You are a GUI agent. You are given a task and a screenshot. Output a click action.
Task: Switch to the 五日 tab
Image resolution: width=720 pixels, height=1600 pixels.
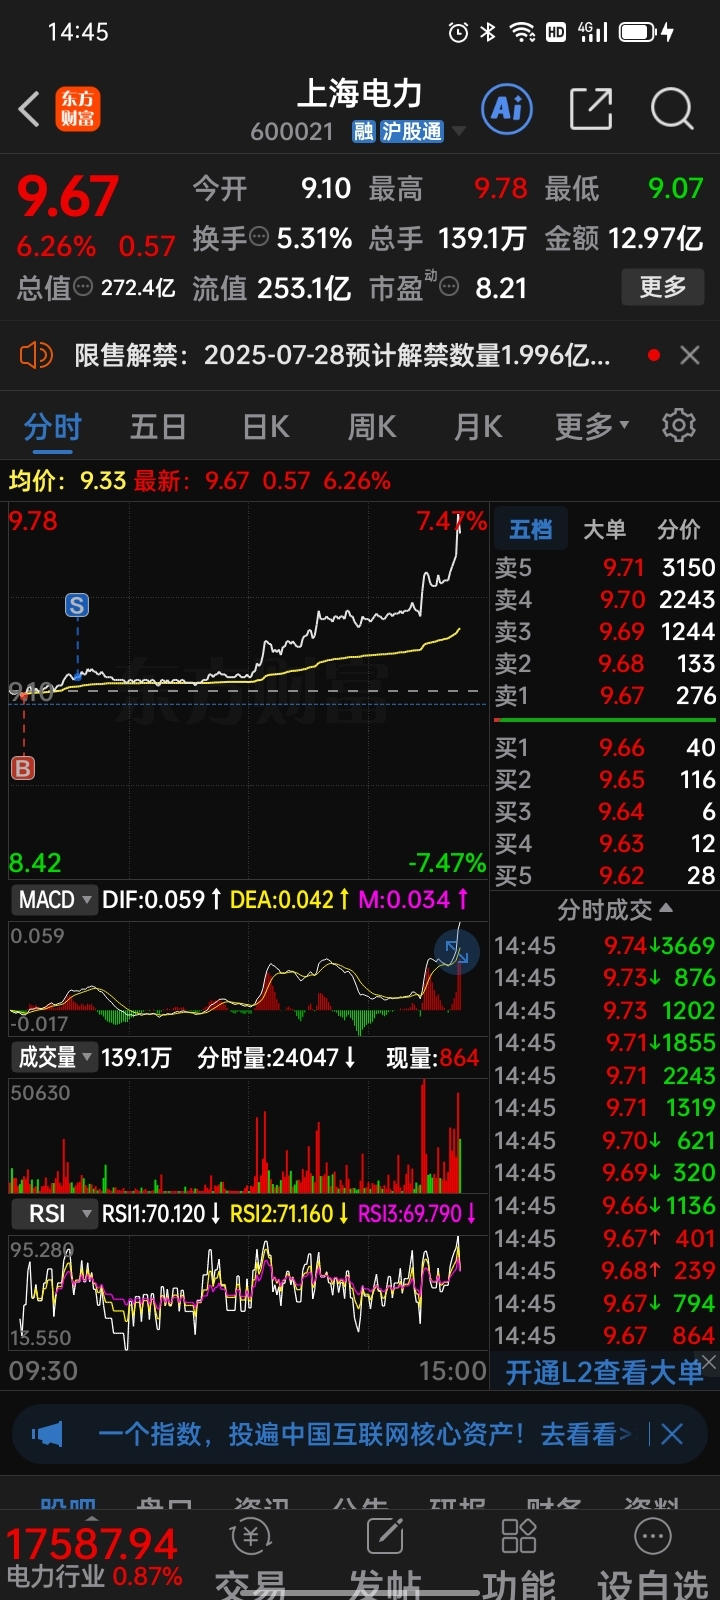pos(158,427)
